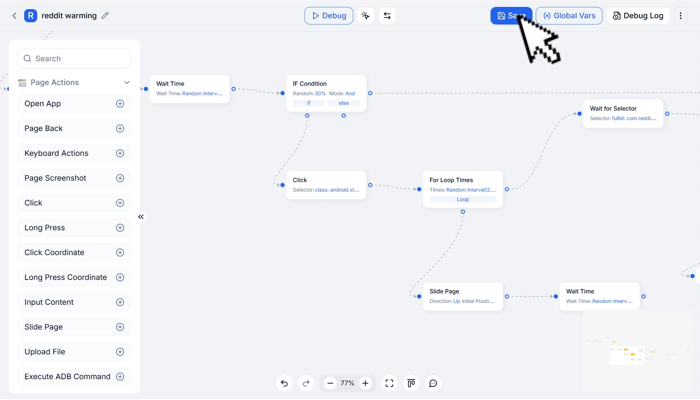This screenshot has width=700, height=400.
Task: Click the Debug button
Action: click(328, 16)
